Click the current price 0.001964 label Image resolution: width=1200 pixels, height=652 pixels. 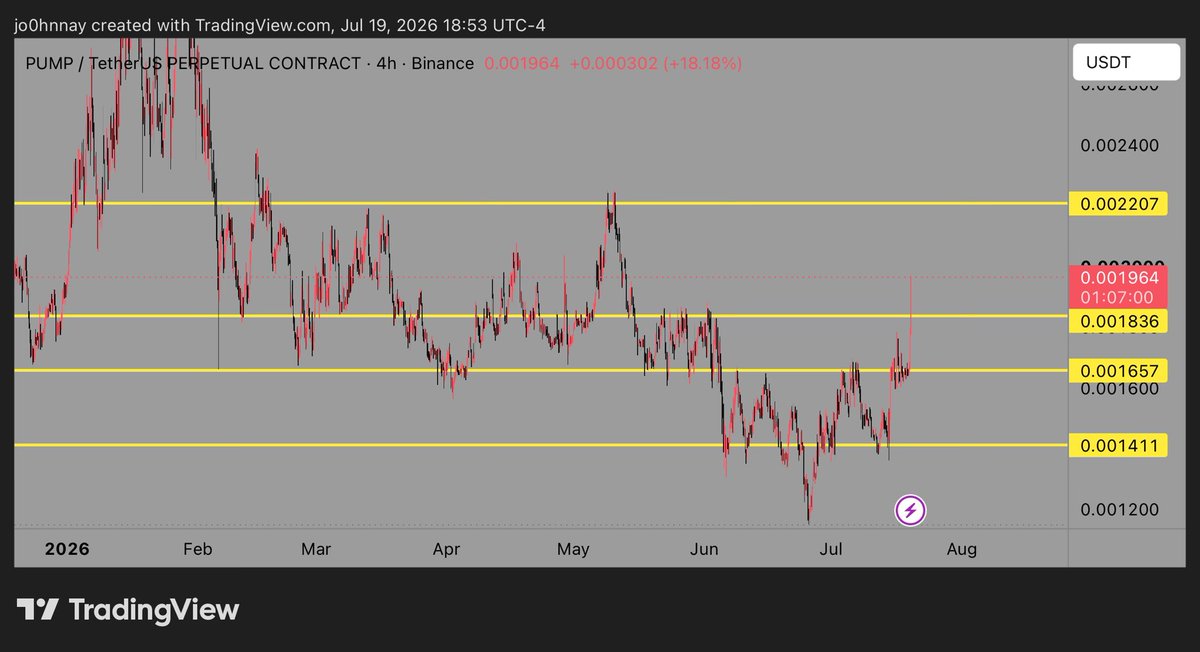(1119, 277)
